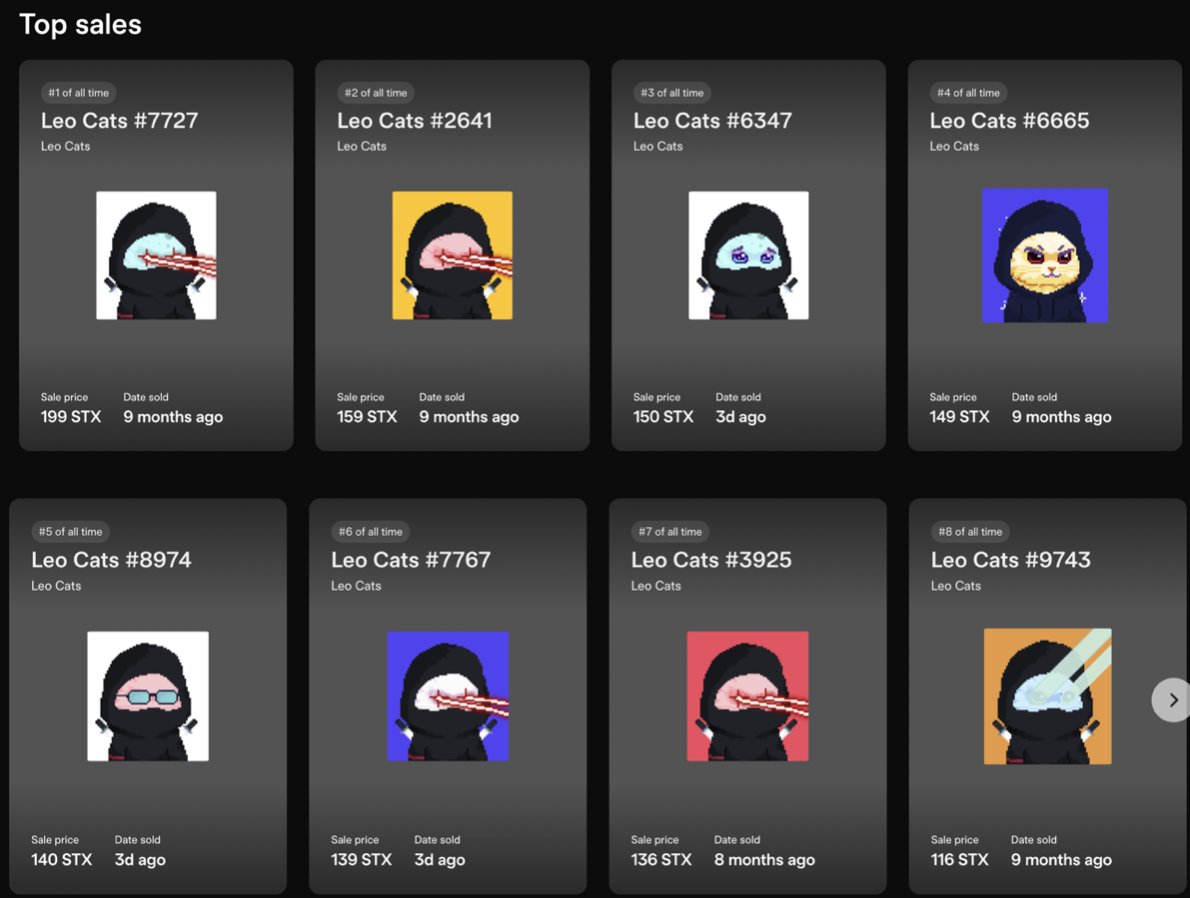The image size is (1190, 898).
Task: Click the 159 STX sale price
Action: 367,417
